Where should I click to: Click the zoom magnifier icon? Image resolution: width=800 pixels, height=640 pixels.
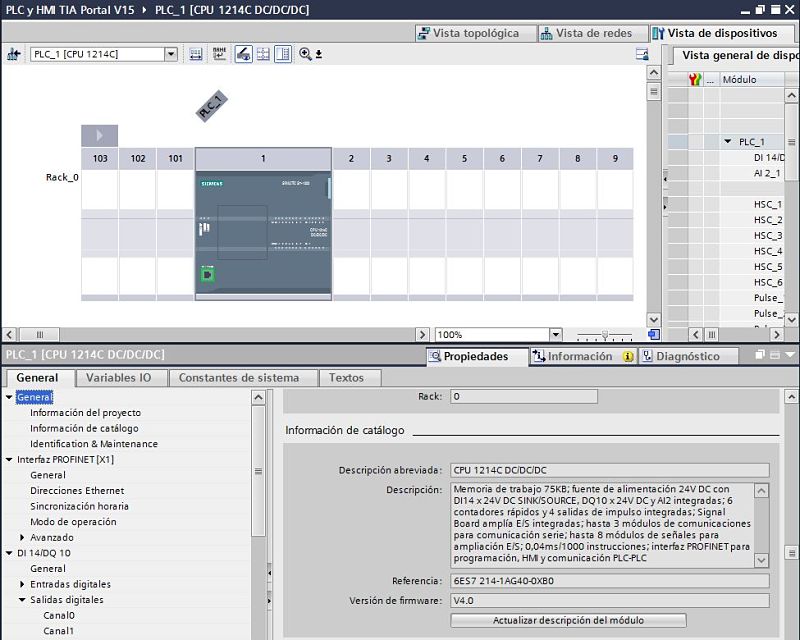(x=305, y=54)
